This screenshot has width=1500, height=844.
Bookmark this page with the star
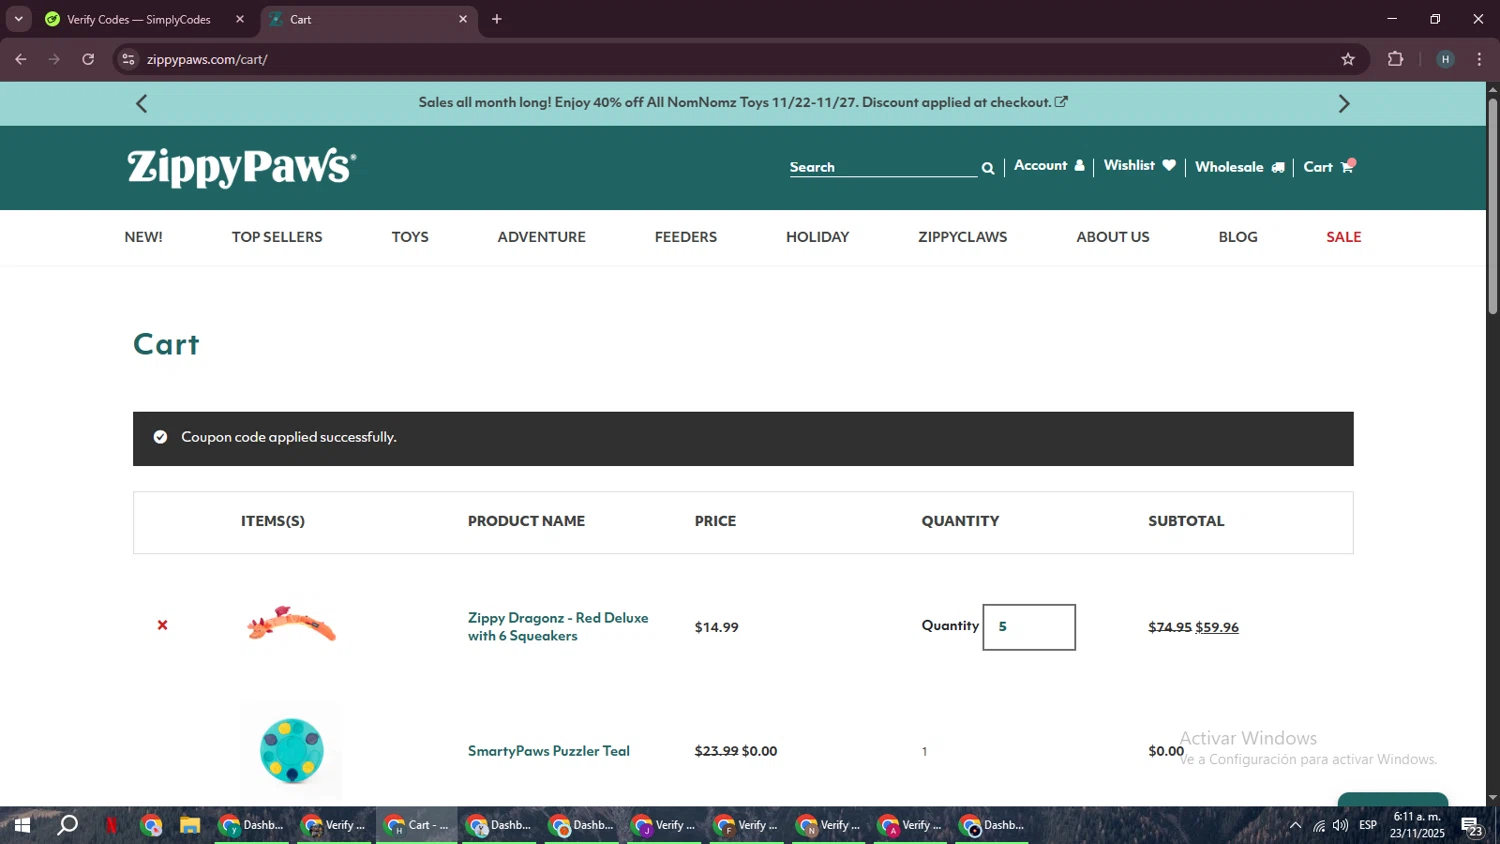pos(1348,59)
